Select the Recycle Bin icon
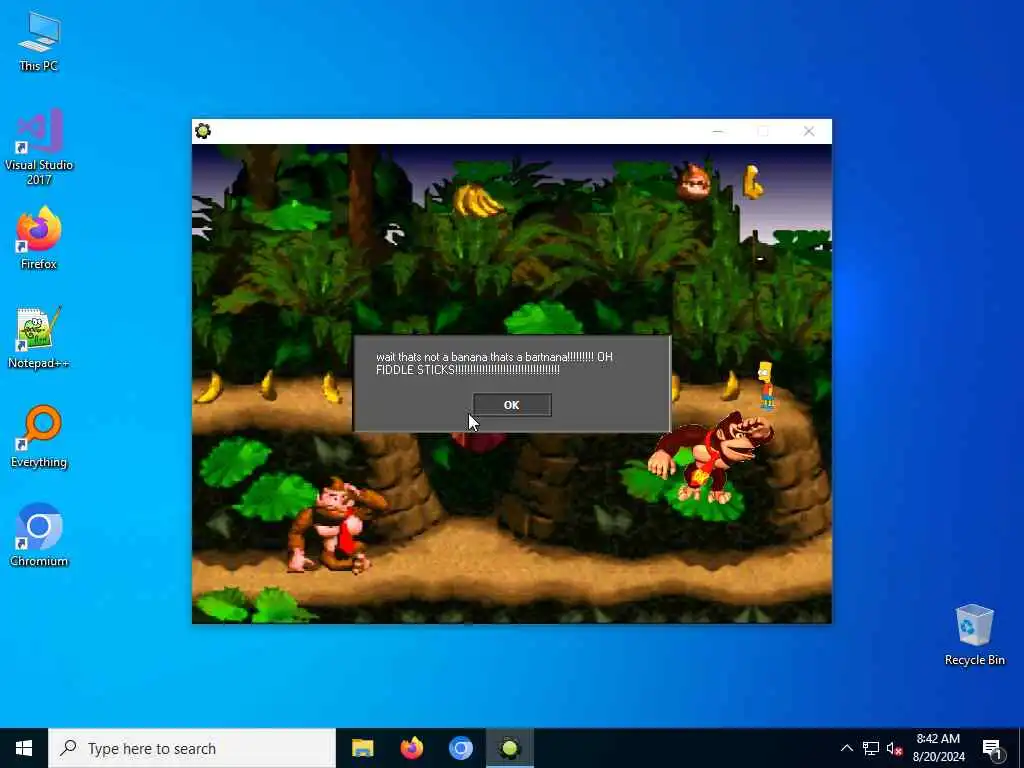The width and height of the screenshot is (1024, 768). pyautogui.click(x=974, y=635)
